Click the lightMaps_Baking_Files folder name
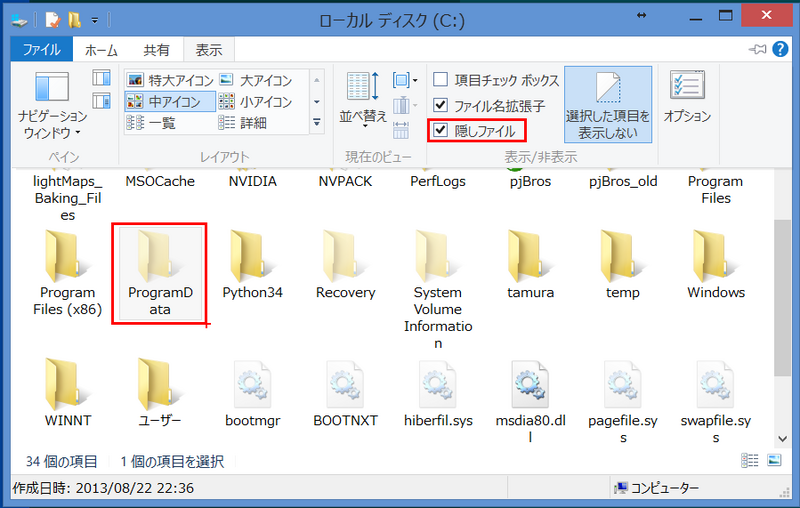Screen dimensions: 800x508 coord(67,198)
